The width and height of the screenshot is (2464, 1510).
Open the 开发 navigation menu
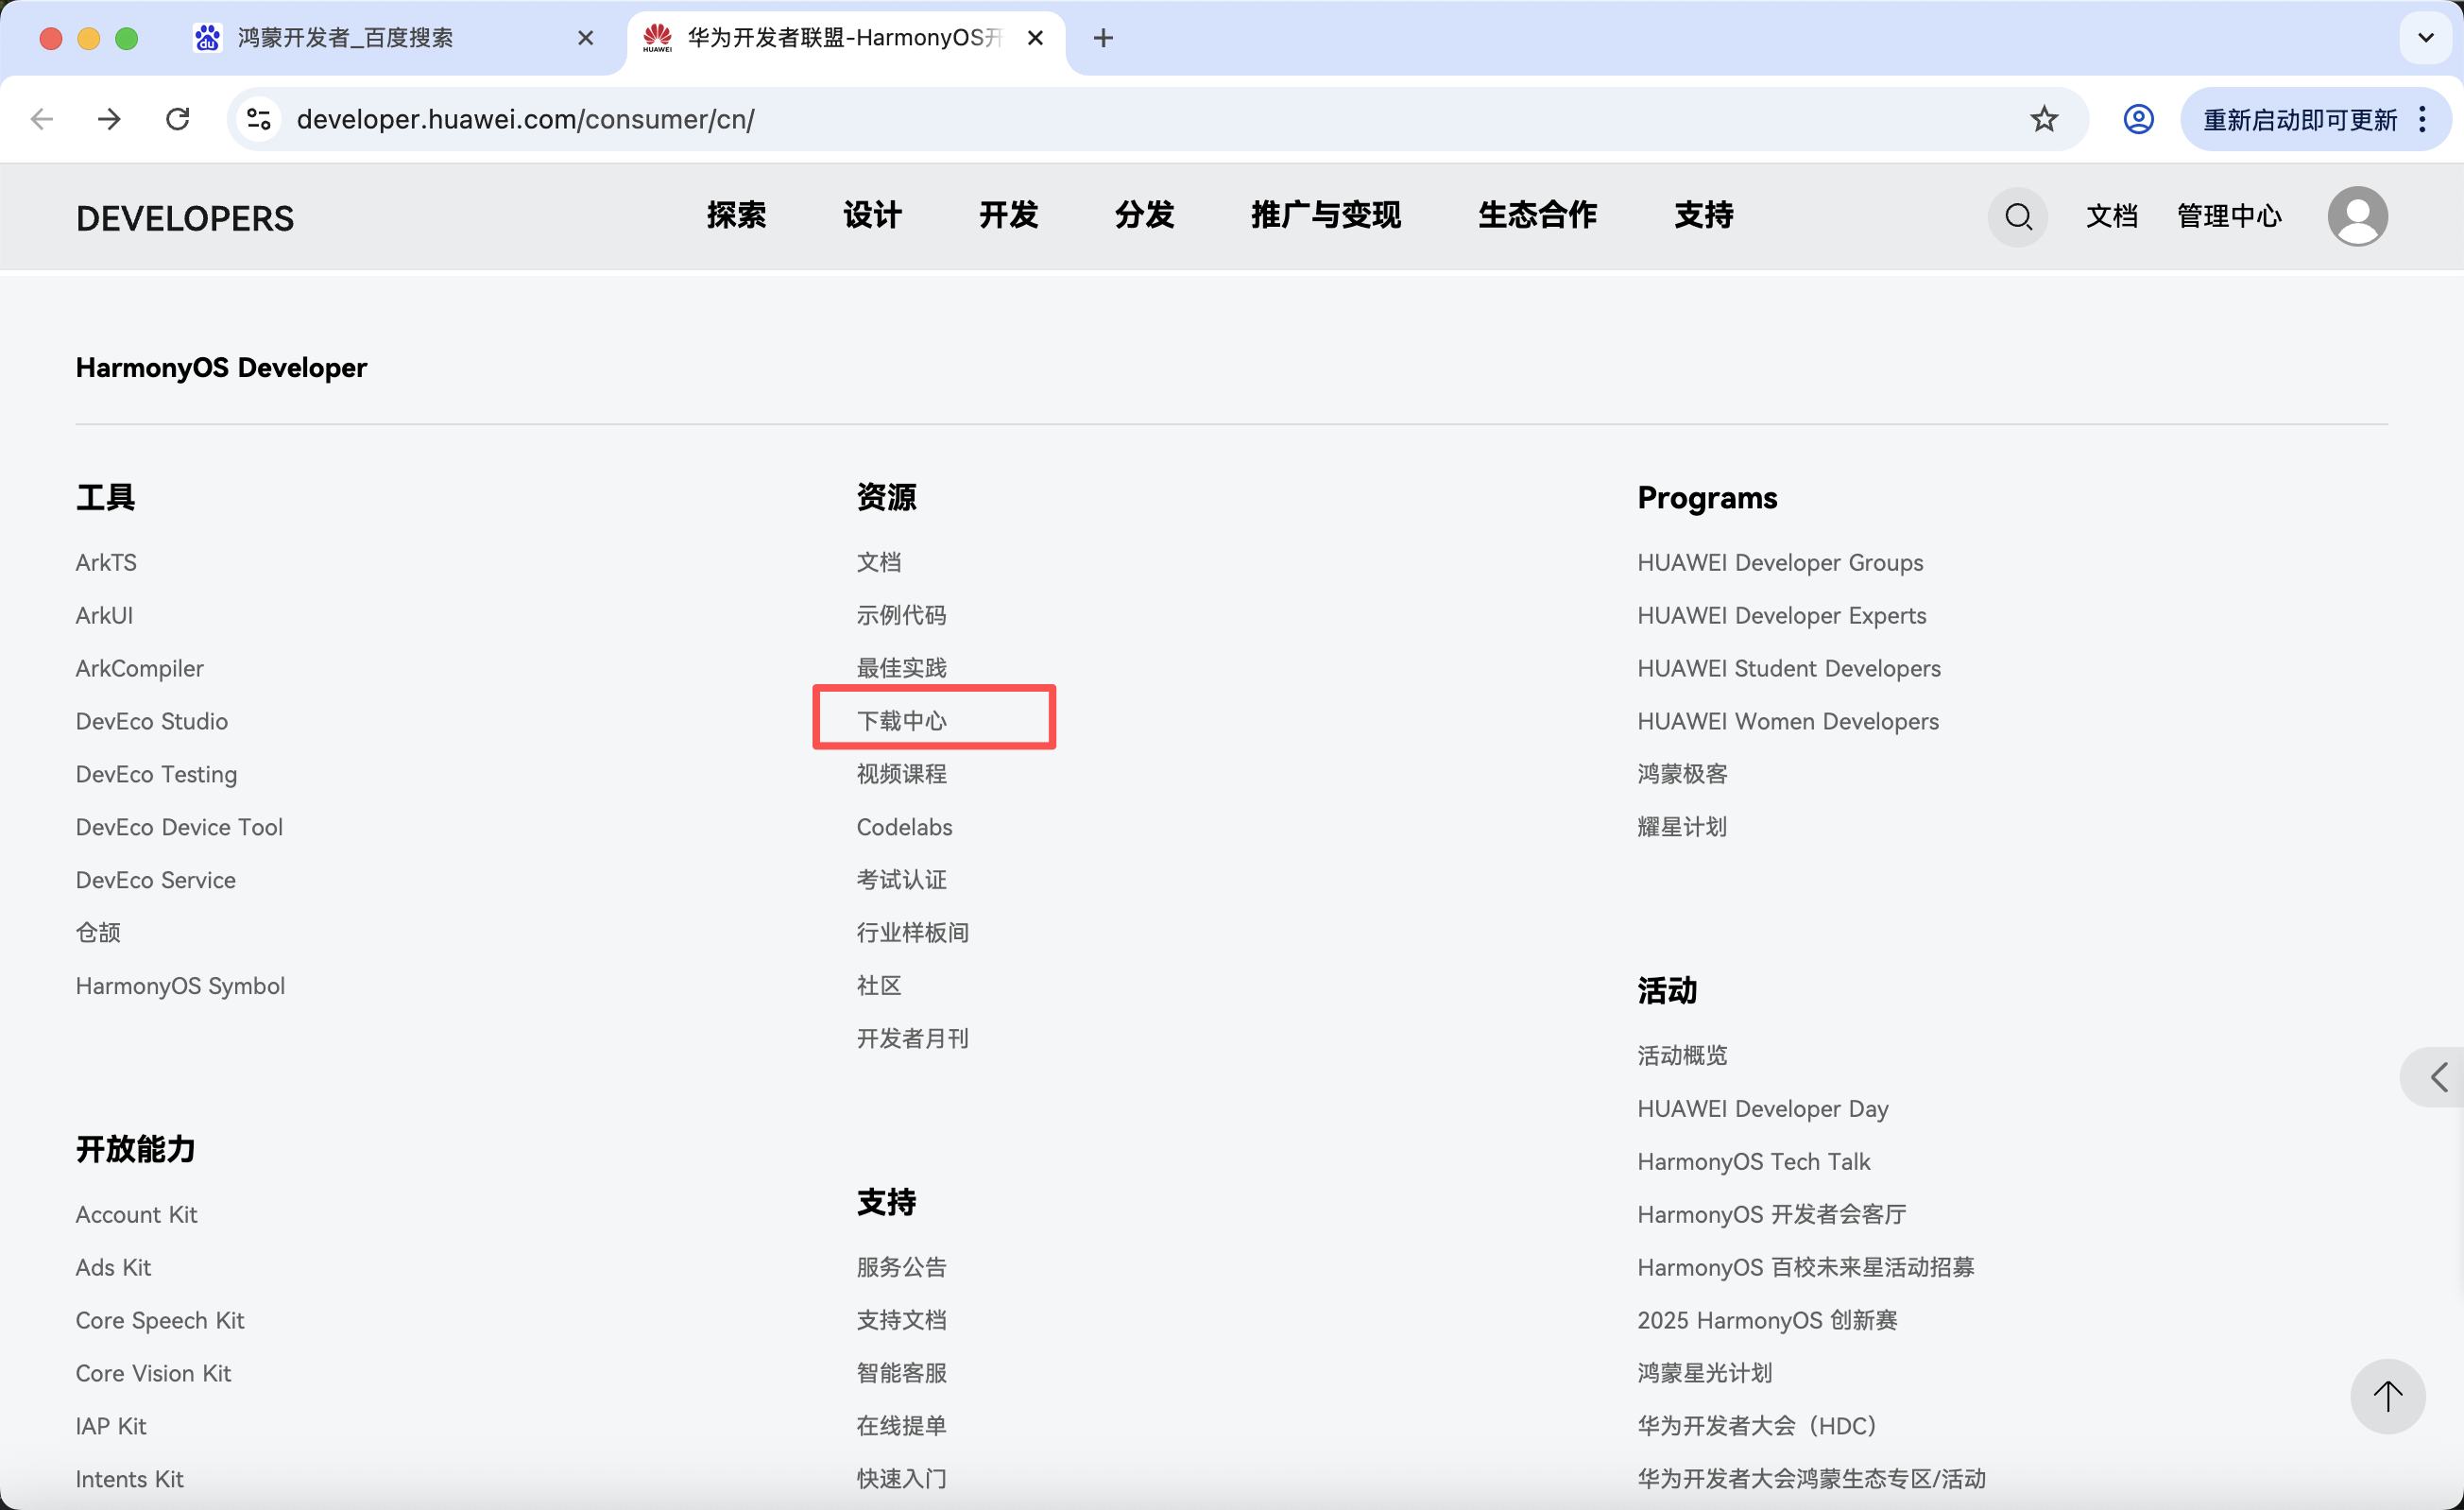[1008, 215]
